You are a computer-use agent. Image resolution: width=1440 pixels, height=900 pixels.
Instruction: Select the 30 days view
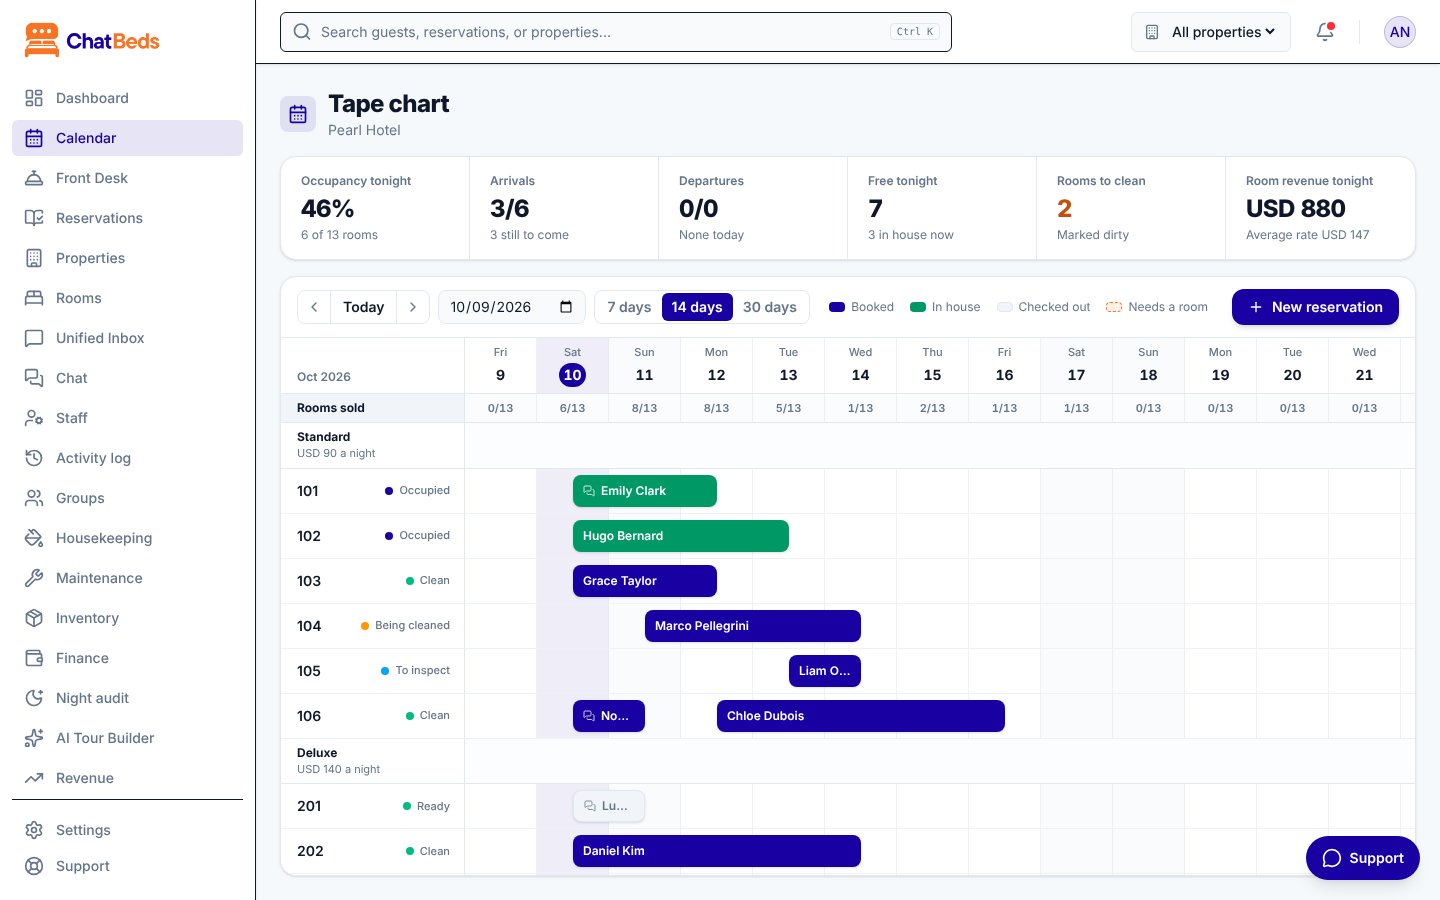(x=770, y=307)
